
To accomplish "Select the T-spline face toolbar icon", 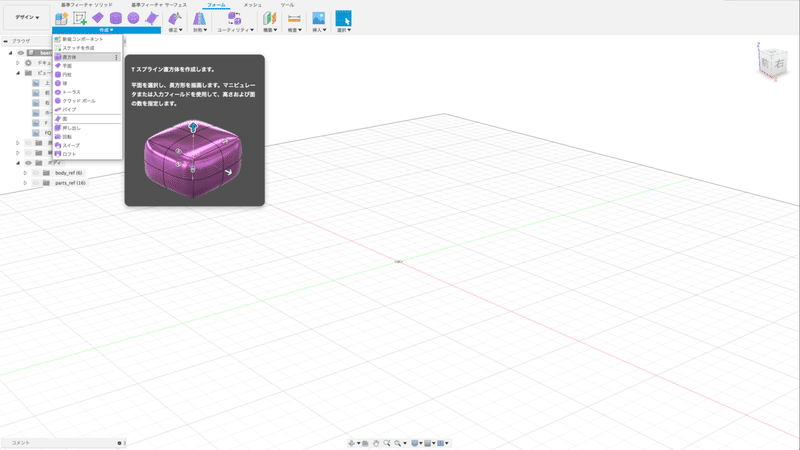I will [152, 18].
